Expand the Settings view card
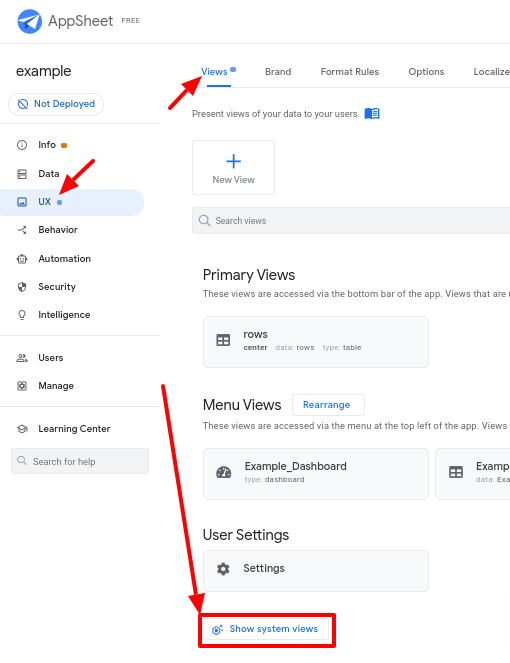The height and width of the screenshot is (663, 510). click(315, 571)
